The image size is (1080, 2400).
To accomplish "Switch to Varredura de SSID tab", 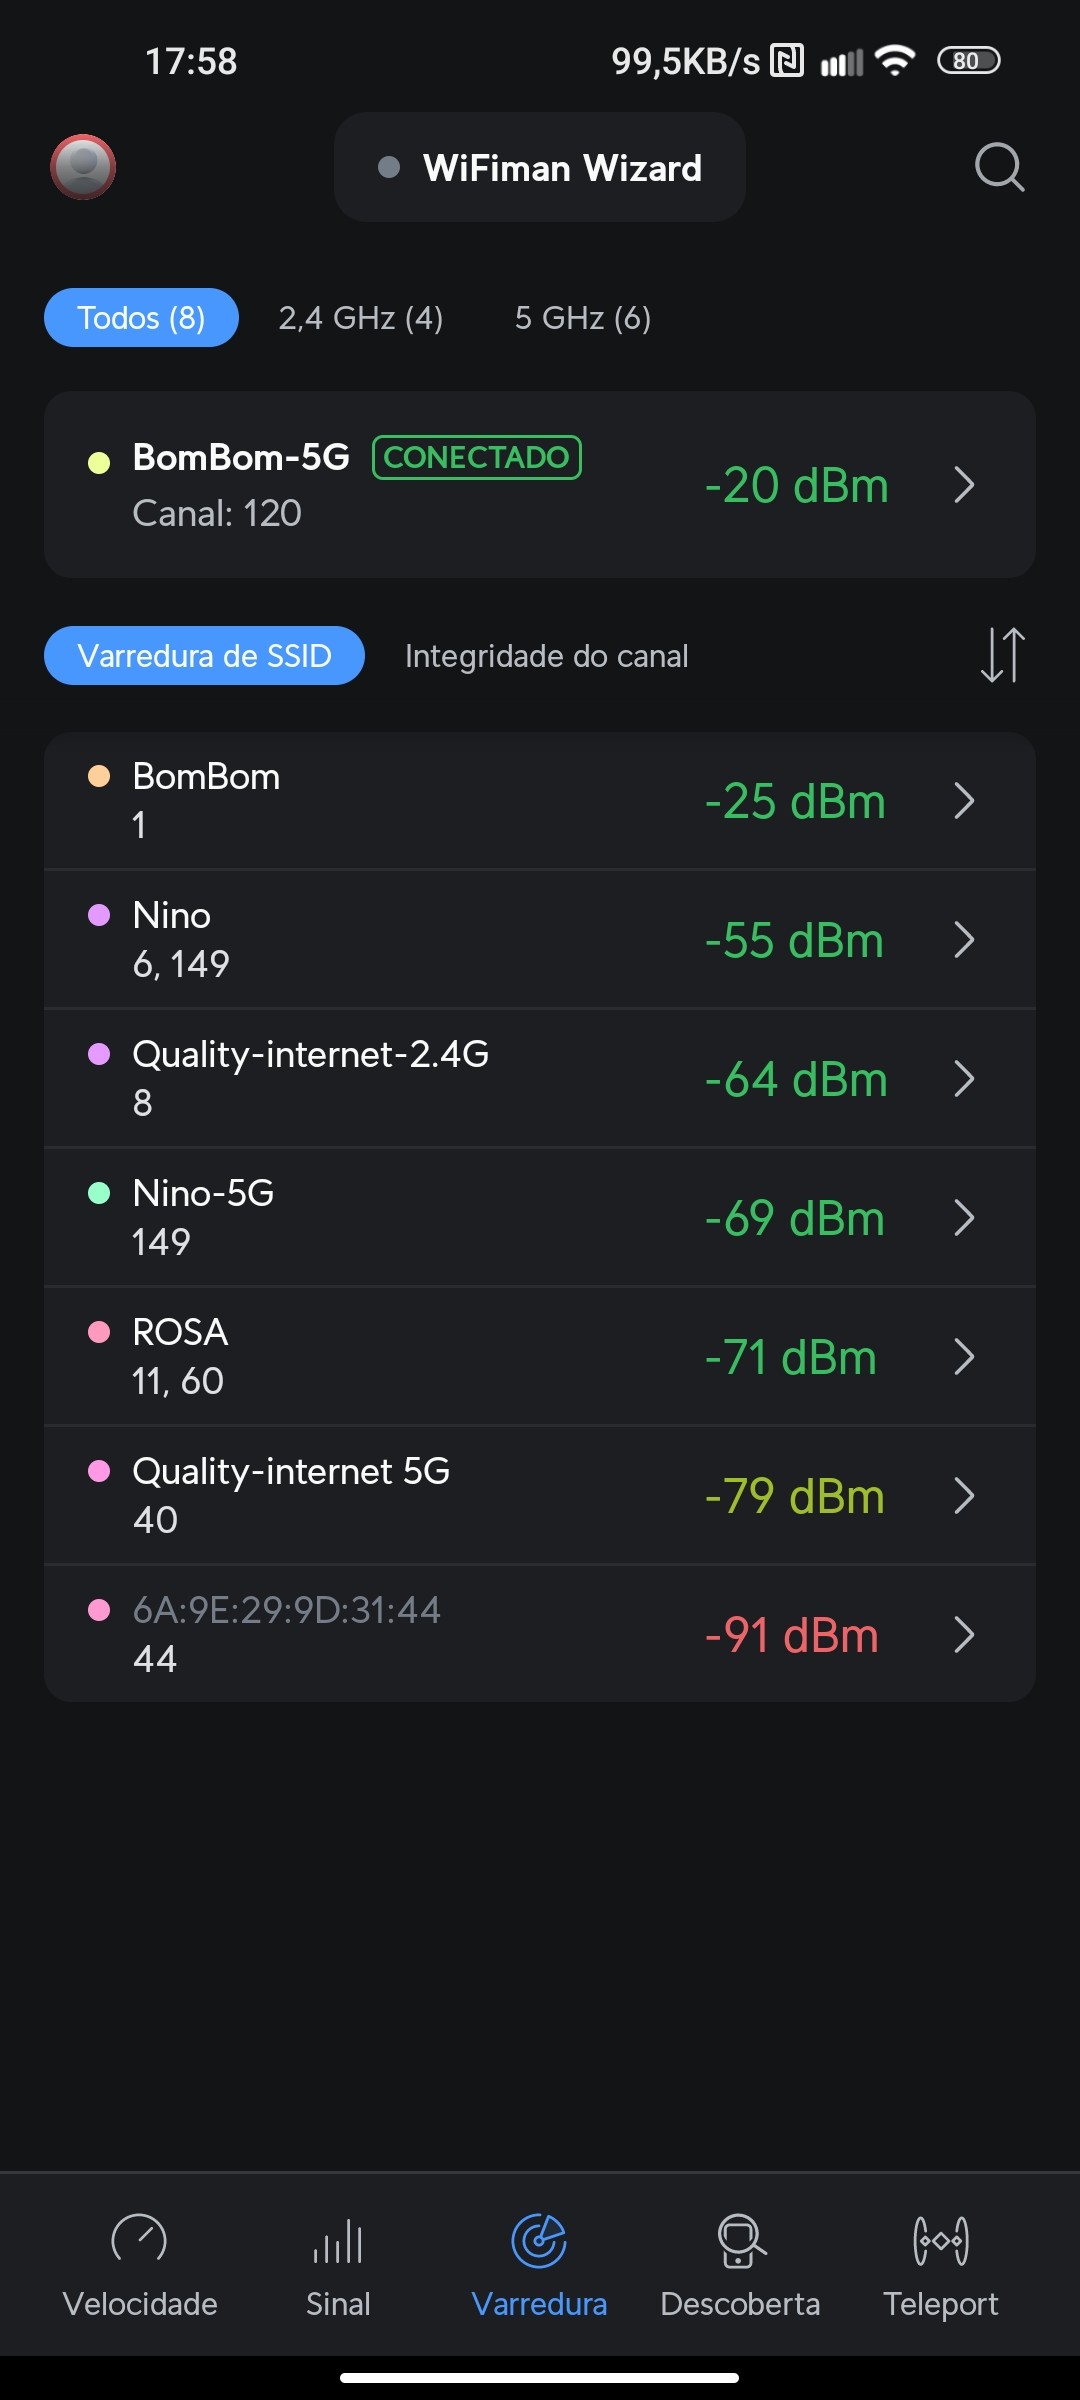I will click(204, 656).
